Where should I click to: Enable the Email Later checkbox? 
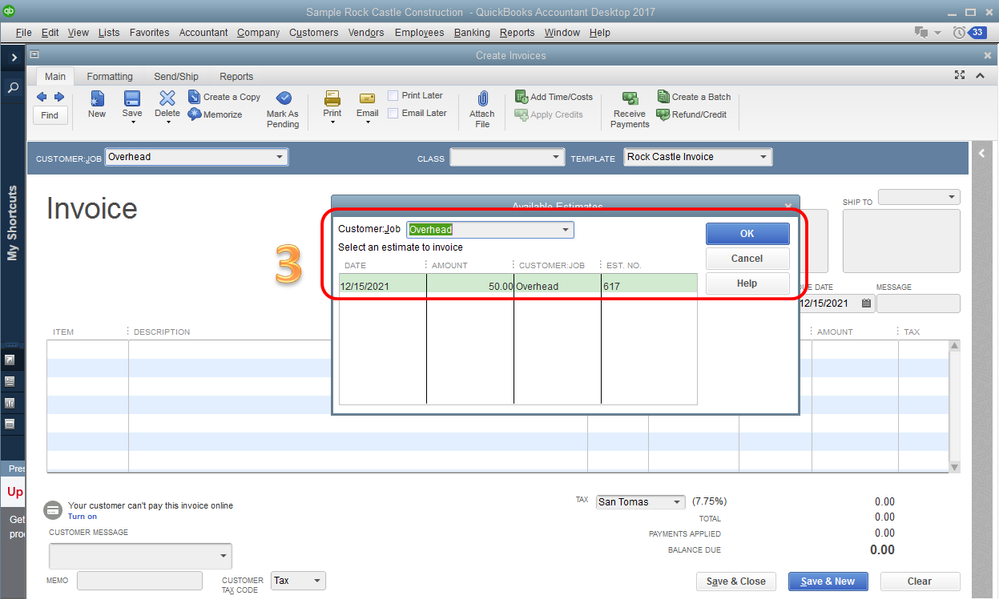tap(393, 113)
